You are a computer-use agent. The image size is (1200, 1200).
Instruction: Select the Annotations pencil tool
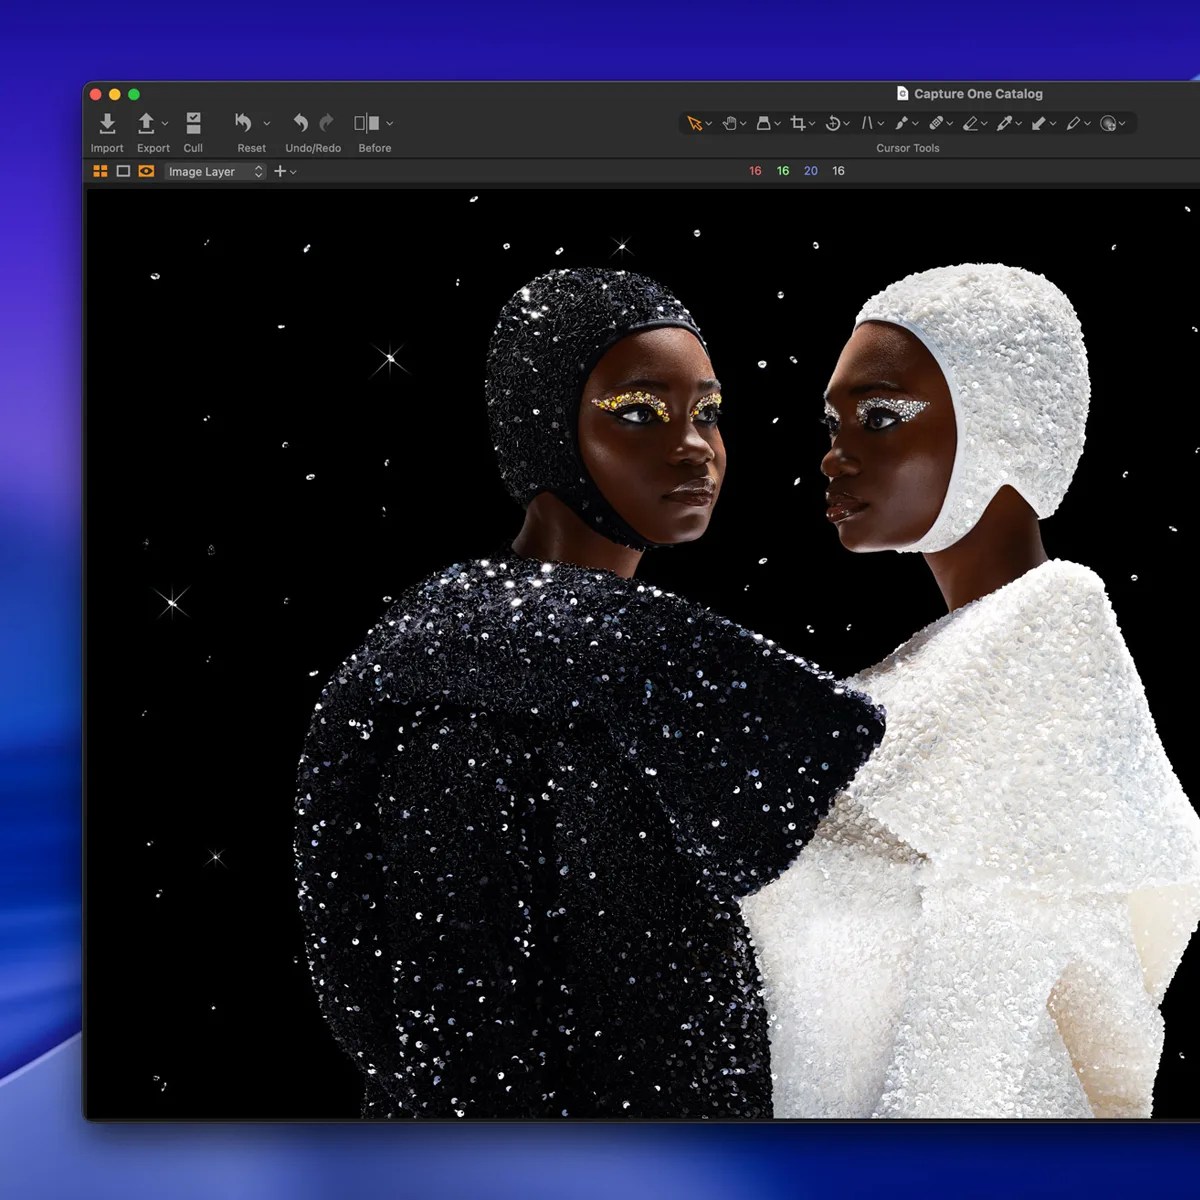tap(1073, 123)
